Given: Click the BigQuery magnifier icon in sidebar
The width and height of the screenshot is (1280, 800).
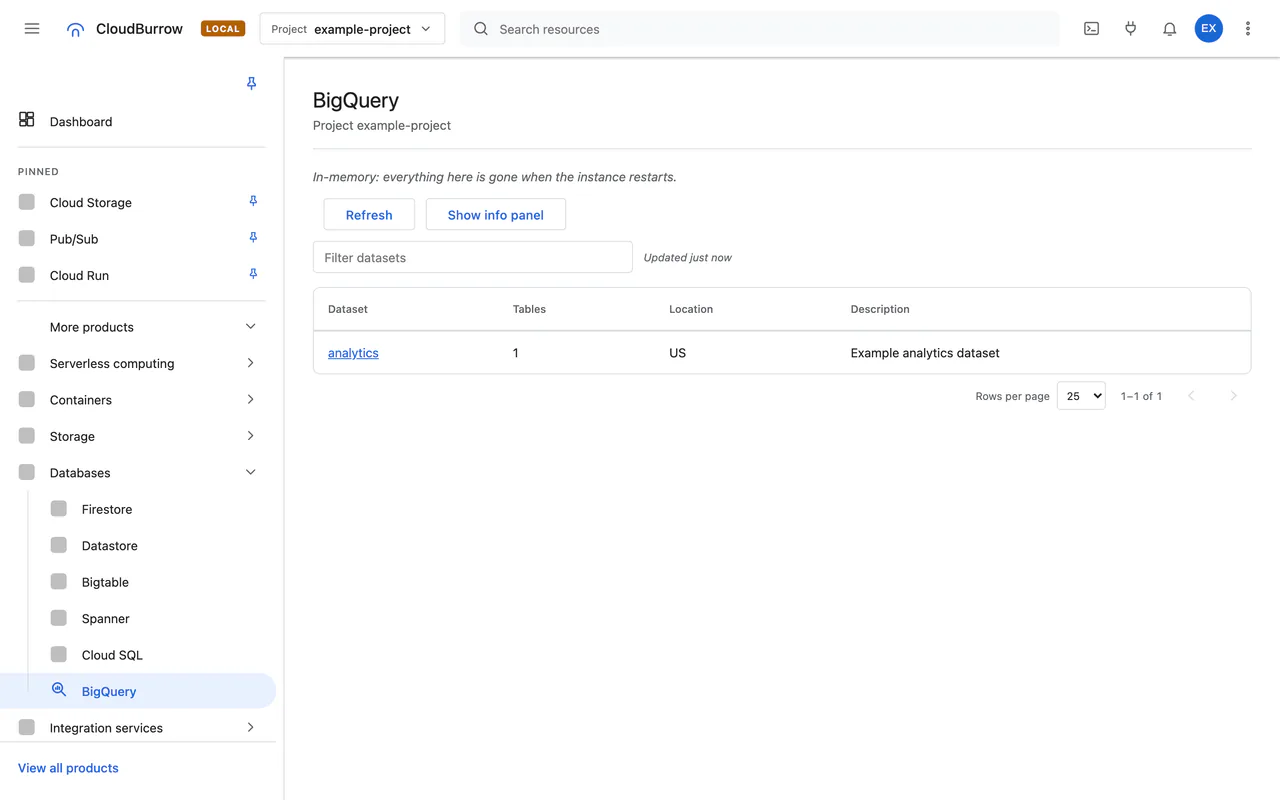Looking at the screenshot, I should 59,690.
